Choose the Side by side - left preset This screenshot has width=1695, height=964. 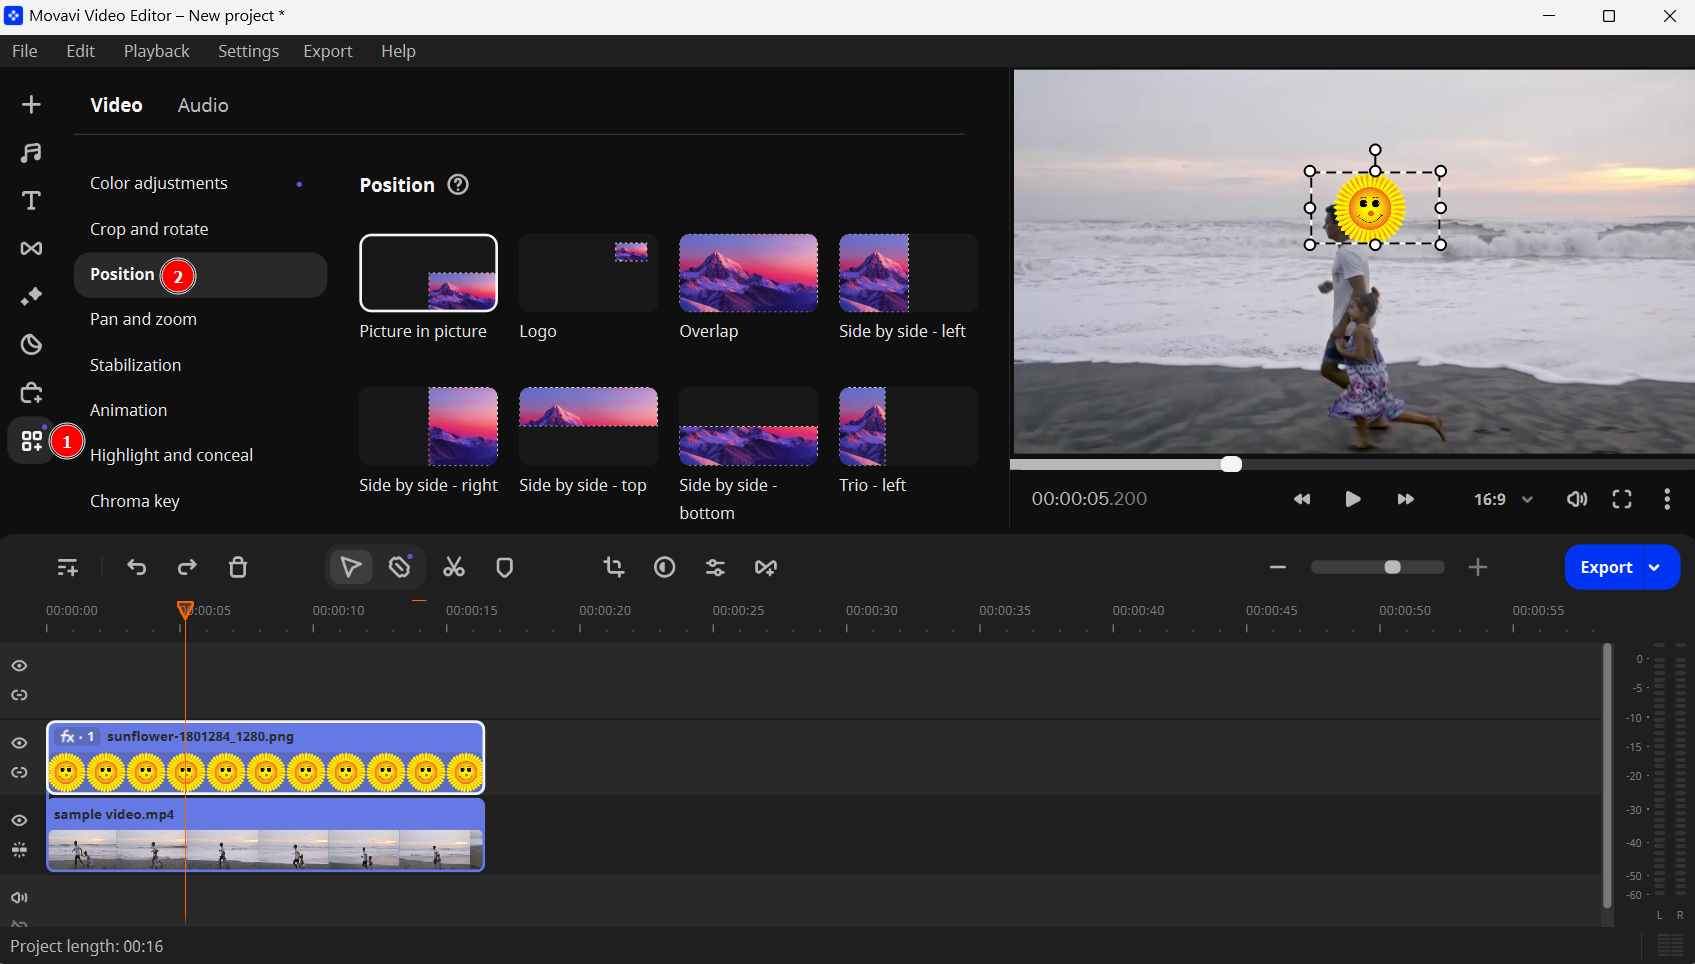(908, 273)
